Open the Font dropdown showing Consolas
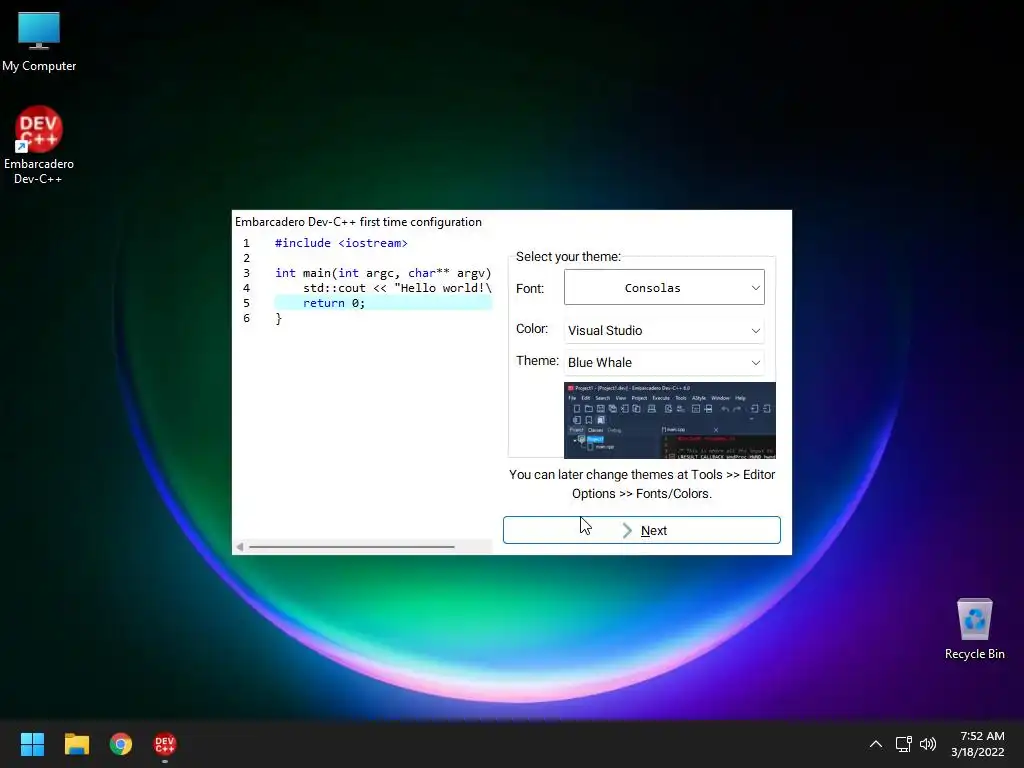 point(664,287)
